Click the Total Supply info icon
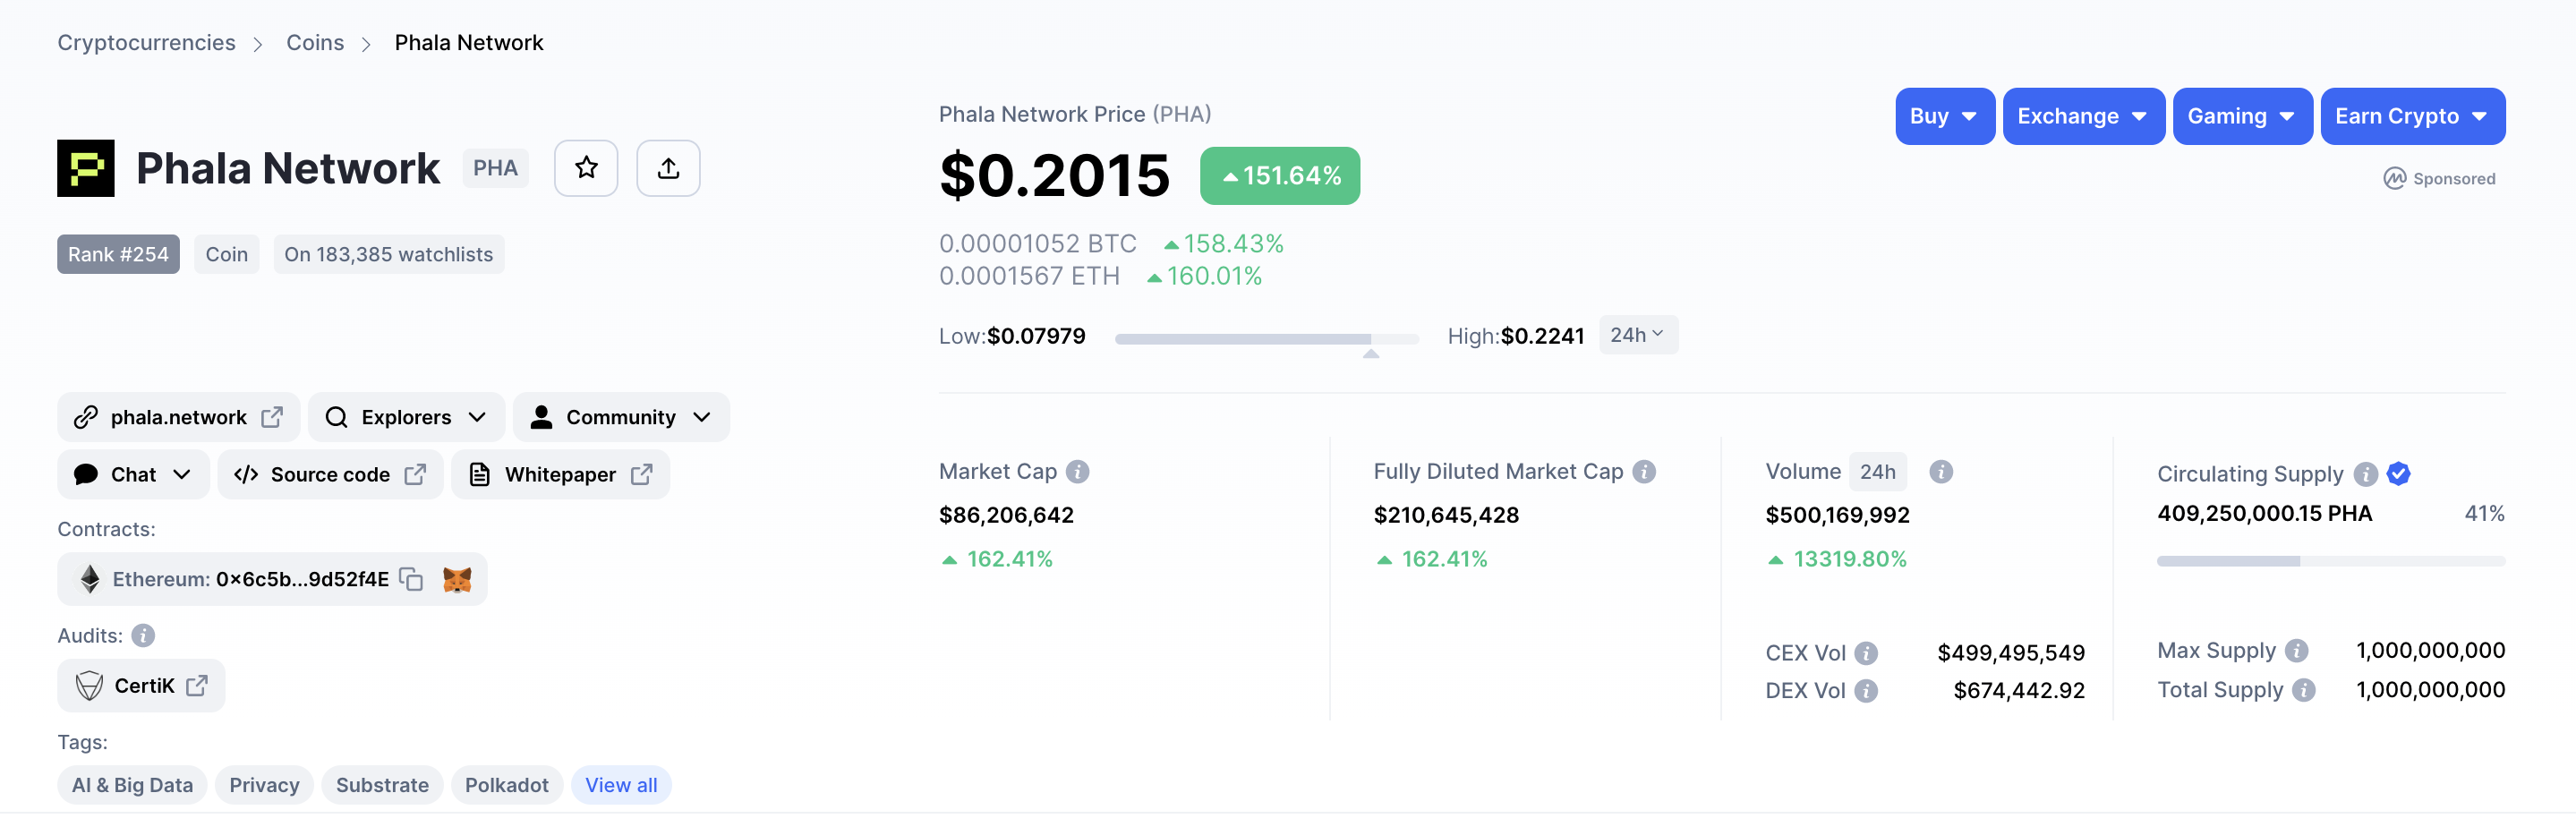This screenshot has width=2576, height=827. (x=2304, y=690)
